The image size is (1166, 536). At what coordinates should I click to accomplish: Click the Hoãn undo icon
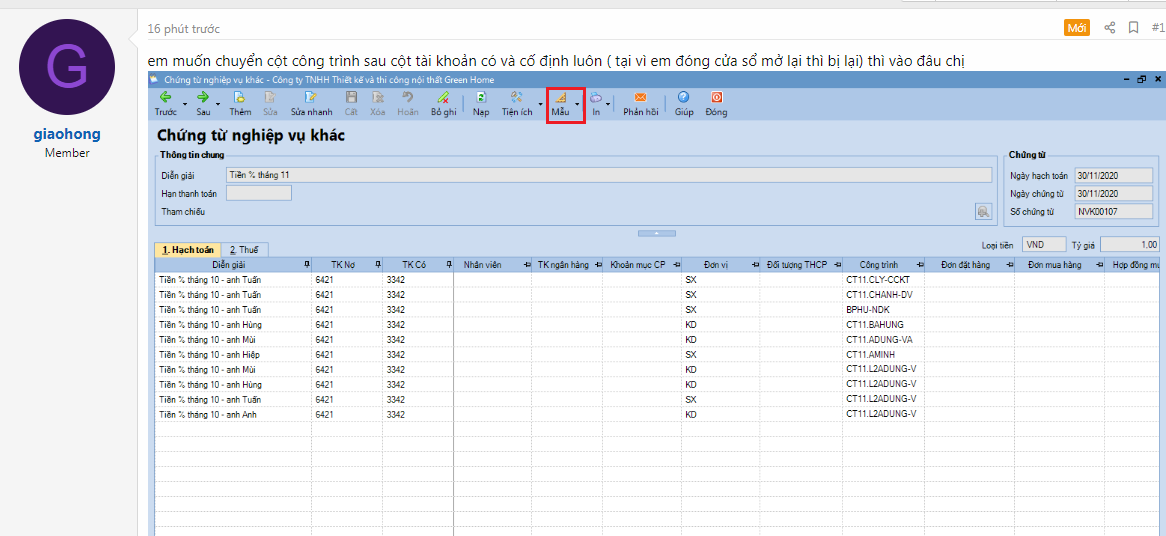pyautogui.click(x=408, y=97)
